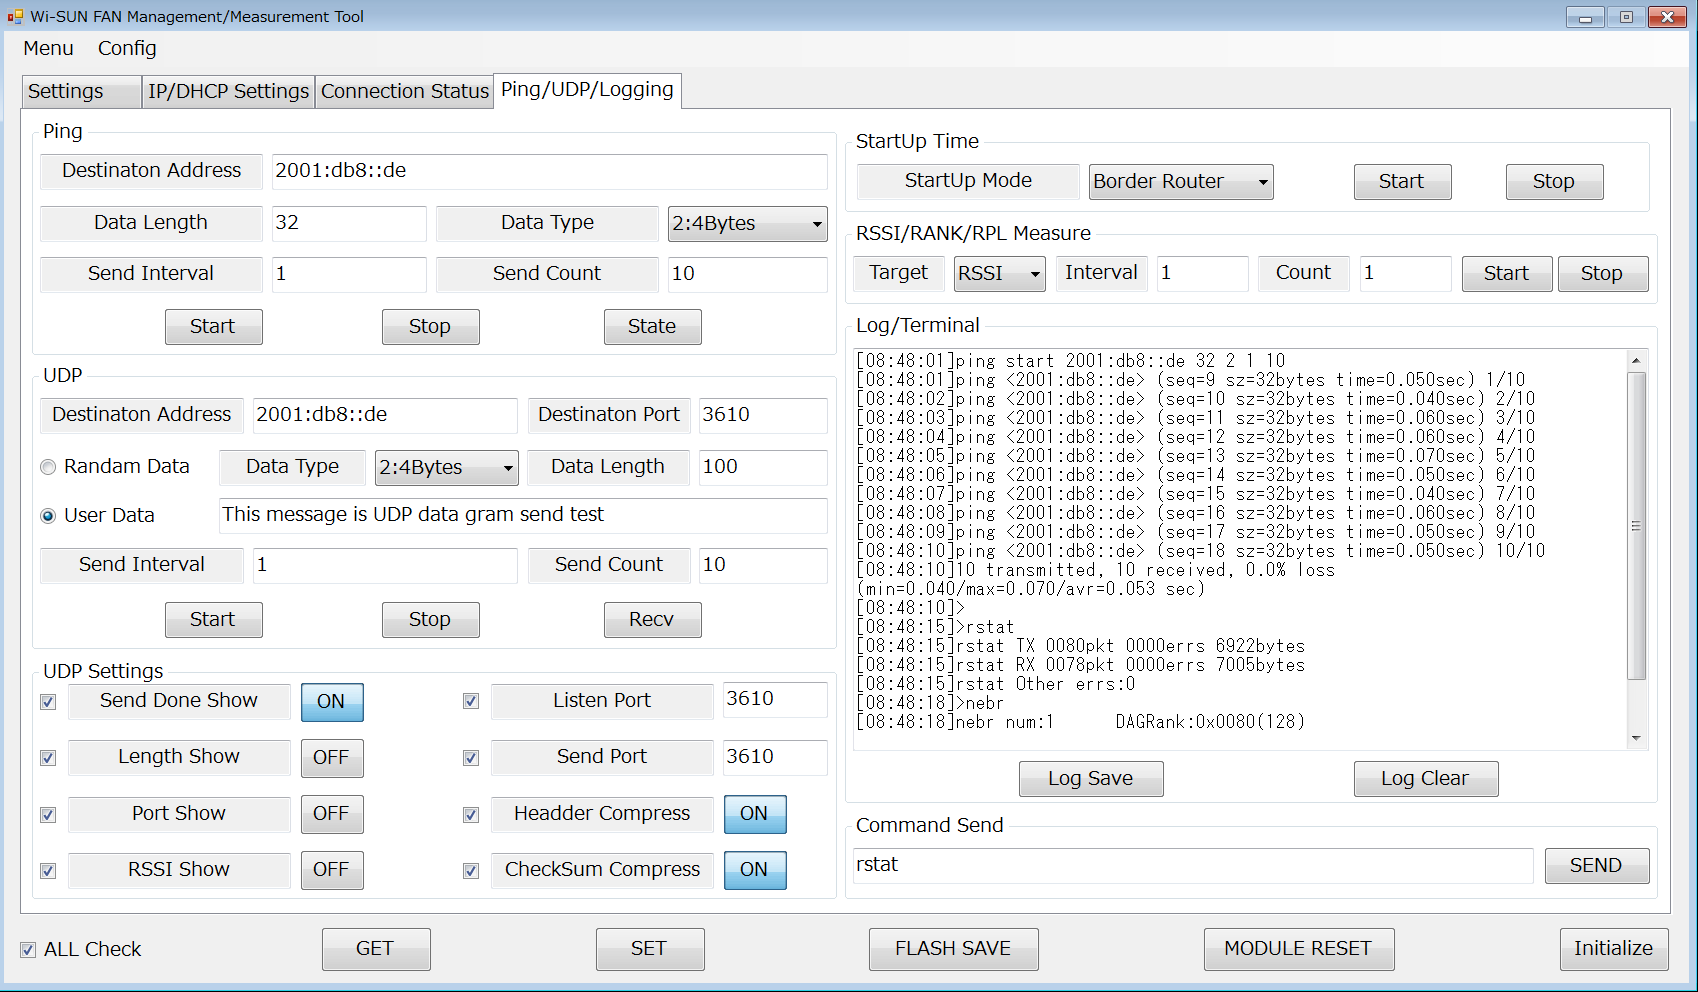Viewport: 1698px width, 992px height.
Task: Uncheck the ALL Check checkbox
Action: 28,950
